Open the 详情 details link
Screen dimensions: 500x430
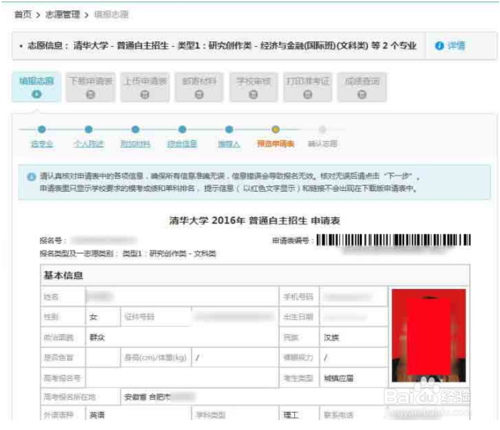456,46
